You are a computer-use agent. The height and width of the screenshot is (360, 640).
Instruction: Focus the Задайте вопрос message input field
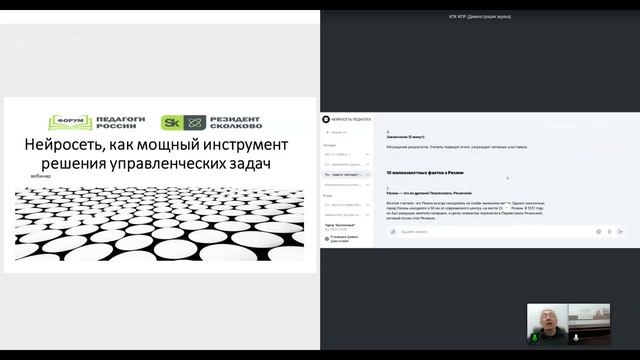coord(496,231)
